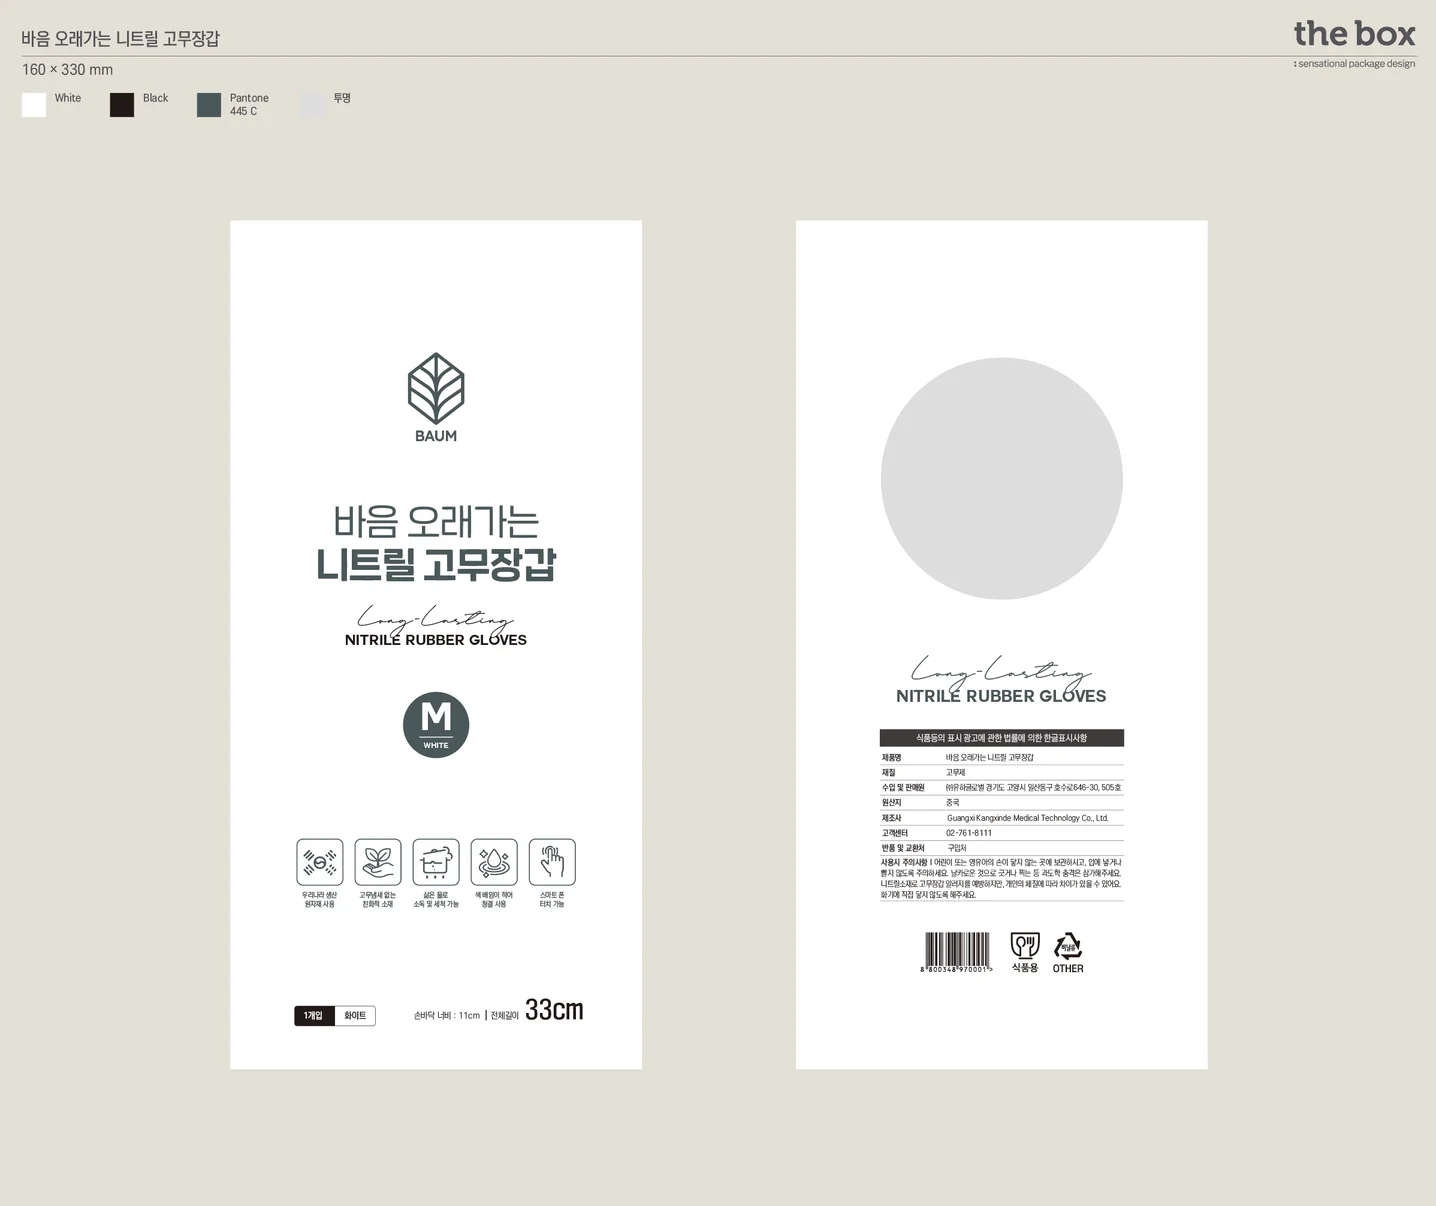Click the large gray circle window
Image resolution: width=1436 pixels, height=1206 pixels.
[x=1002, y=479]
